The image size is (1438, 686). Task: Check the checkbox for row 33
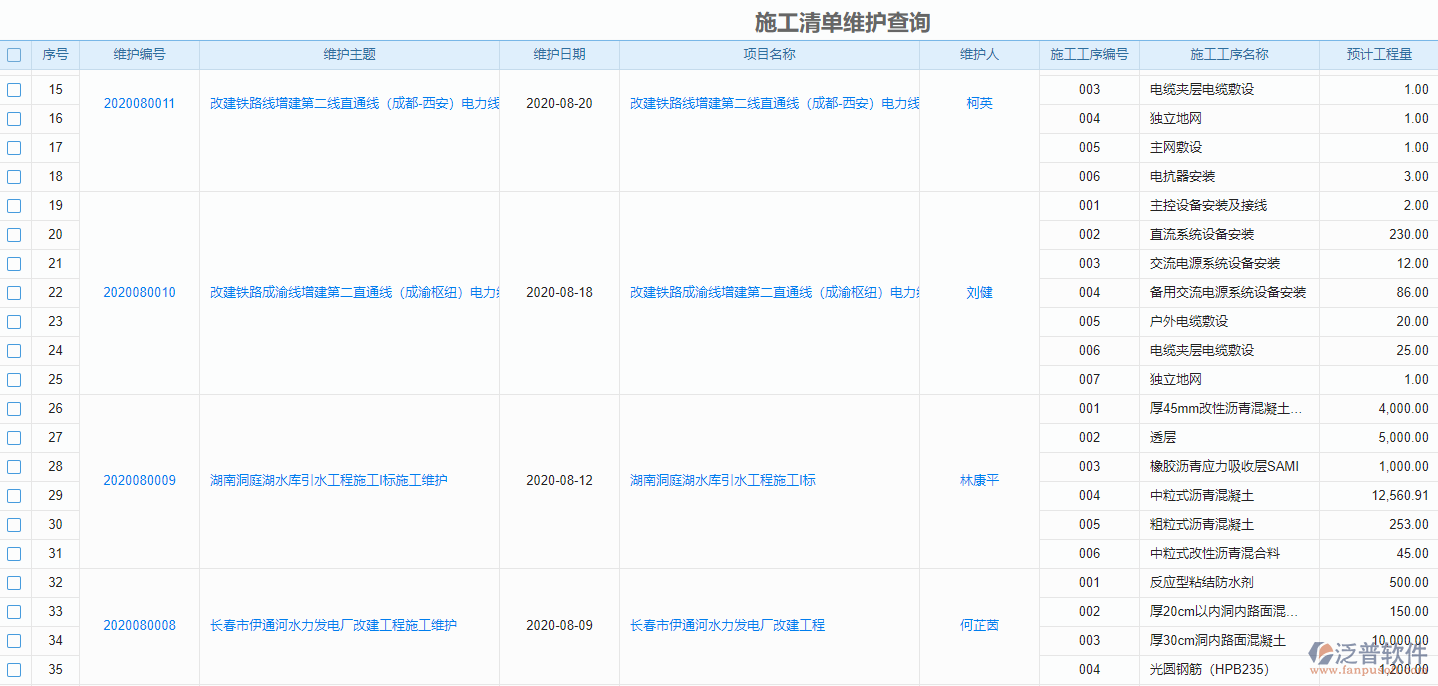coord(14,611)
